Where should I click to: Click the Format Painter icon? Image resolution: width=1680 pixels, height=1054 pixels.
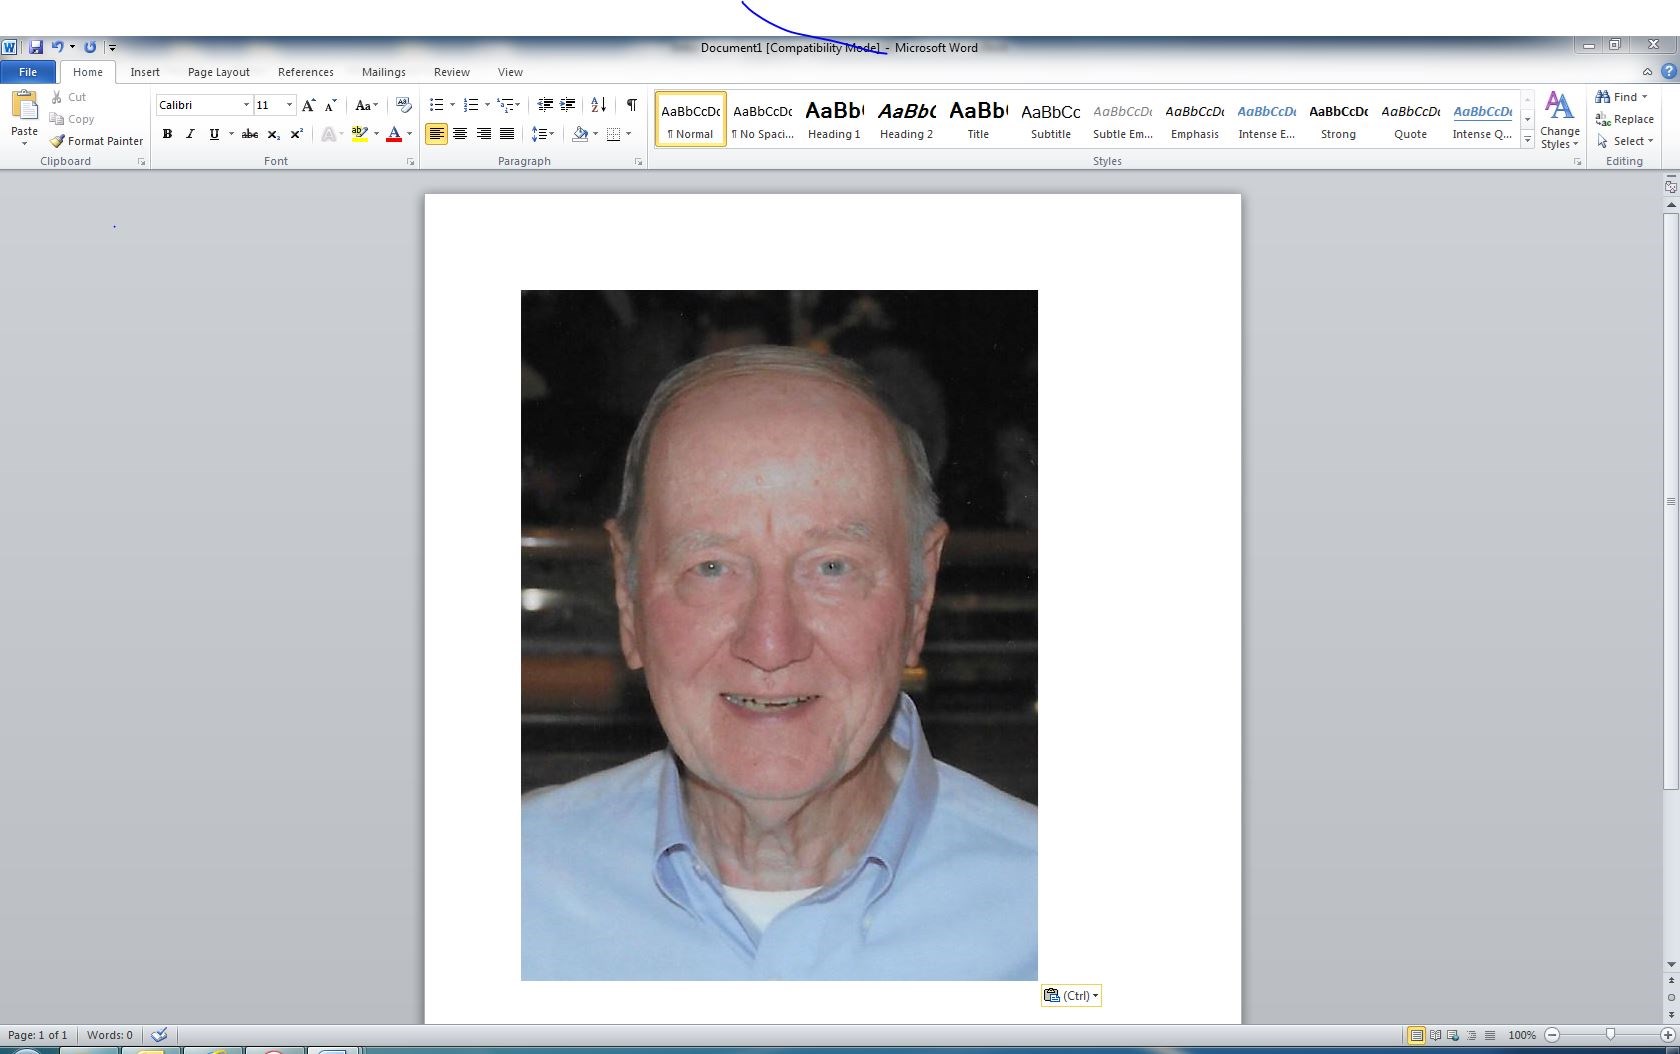[58, 141]
